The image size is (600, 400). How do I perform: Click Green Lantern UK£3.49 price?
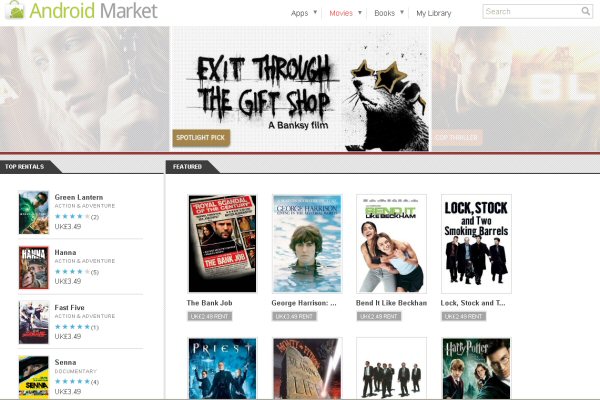[x=68, y=227]
